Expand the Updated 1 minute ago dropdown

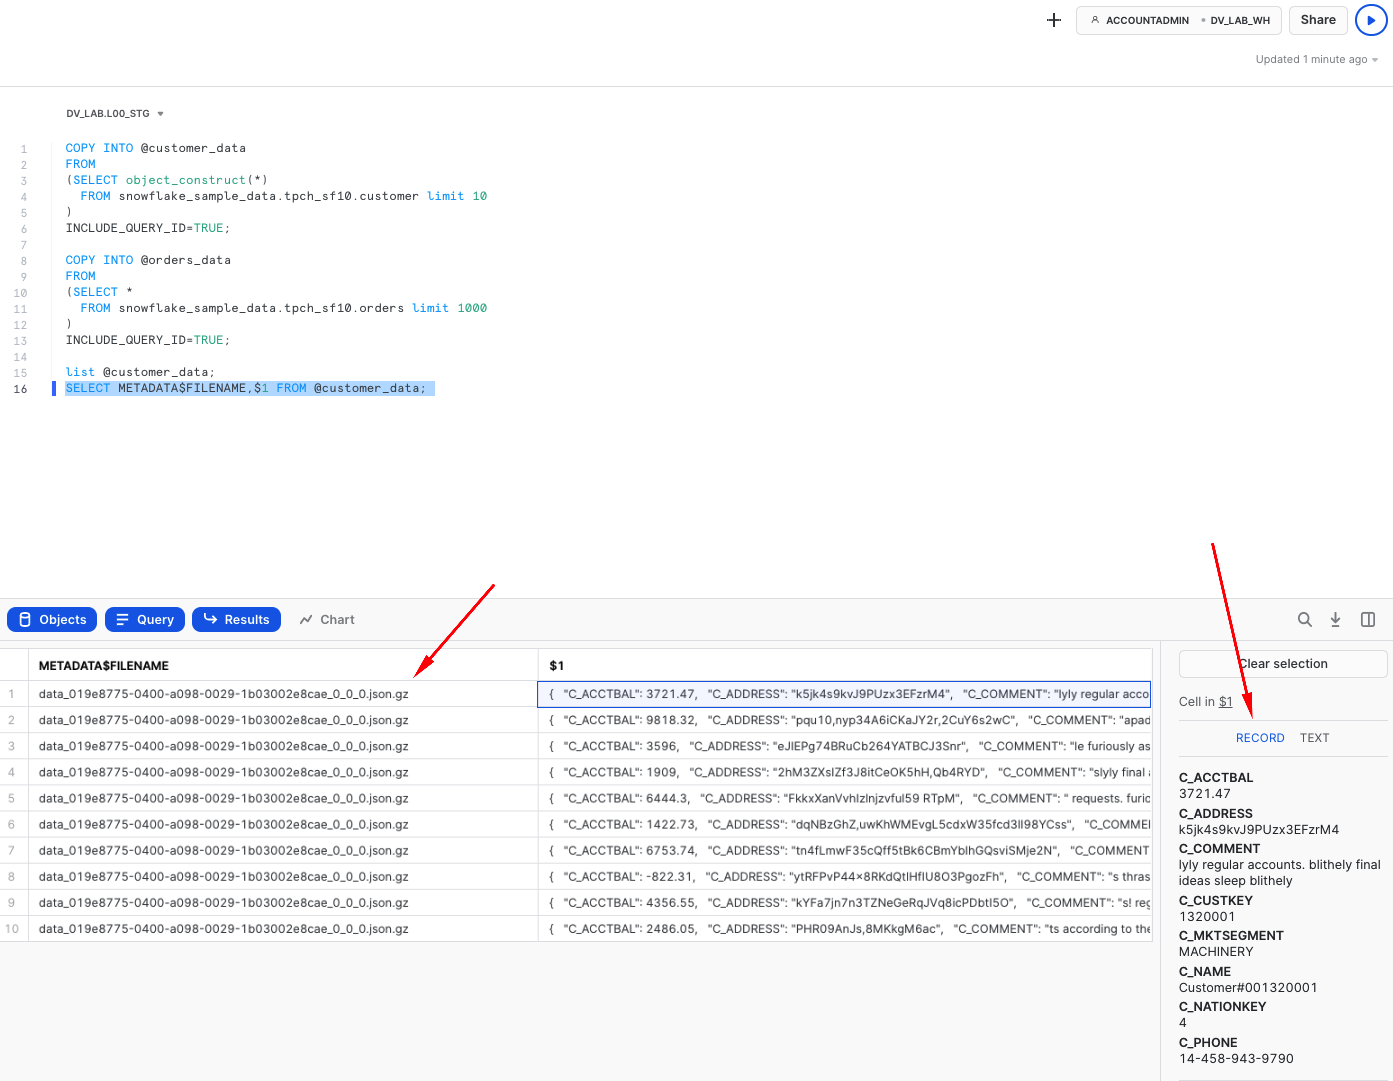[1316, 60]
